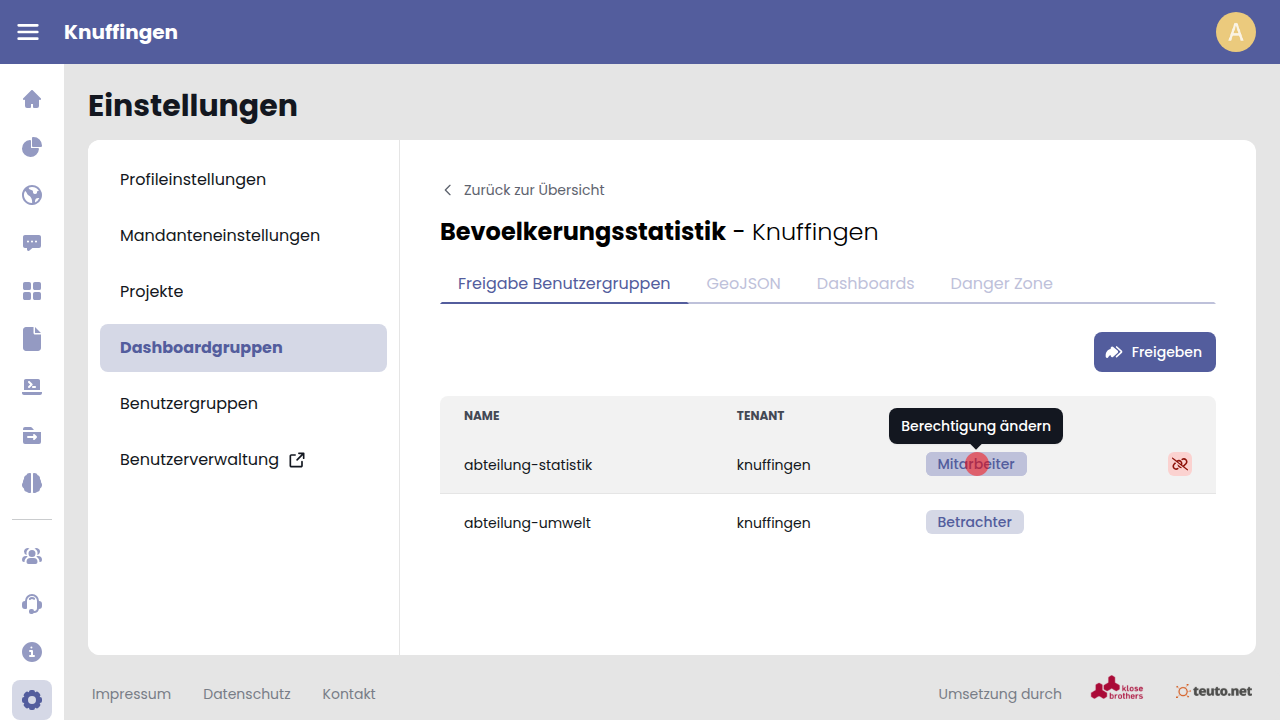Screen dimensions: 1280x720
Task: Open the Datenschutz footer link
Action: [246, 694]
